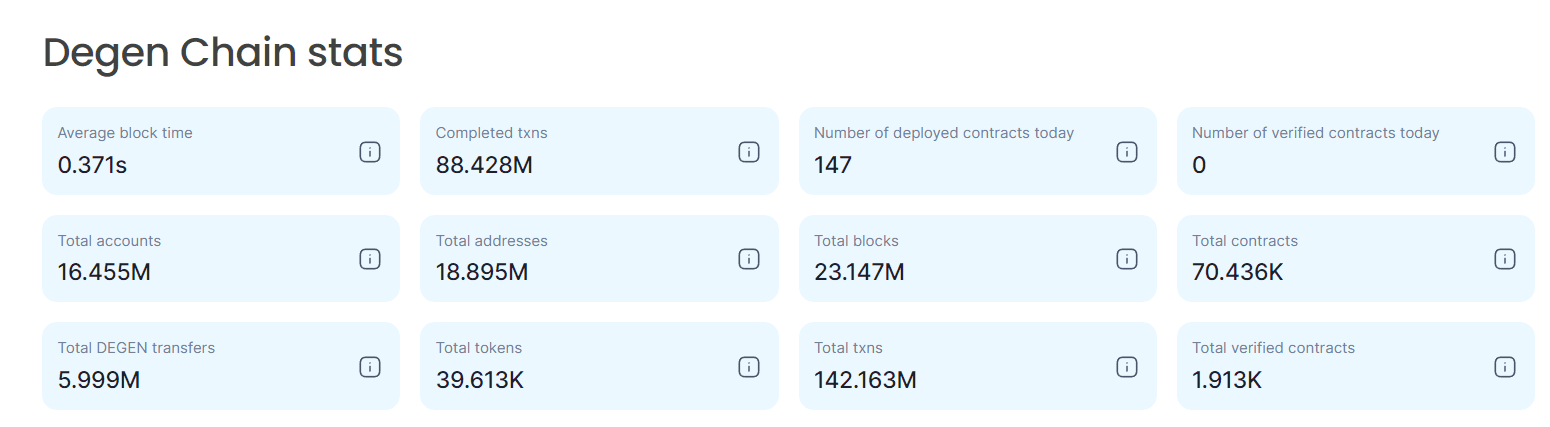This screenshot has height=427, width=1550.
Task: Select Number of verified contracts today label
Action: click(x=1316, y=133)
